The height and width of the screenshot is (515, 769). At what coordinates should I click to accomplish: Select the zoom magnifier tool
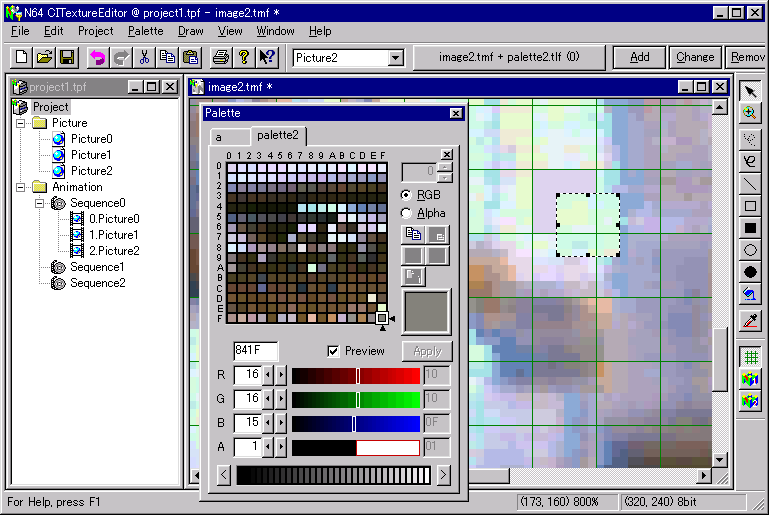[x=750, y=114]
